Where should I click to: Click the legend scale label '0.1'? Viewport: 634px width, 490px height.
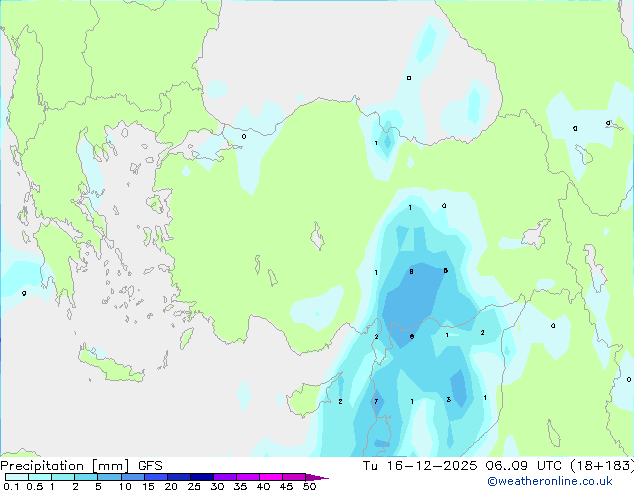tap(11, 486)
